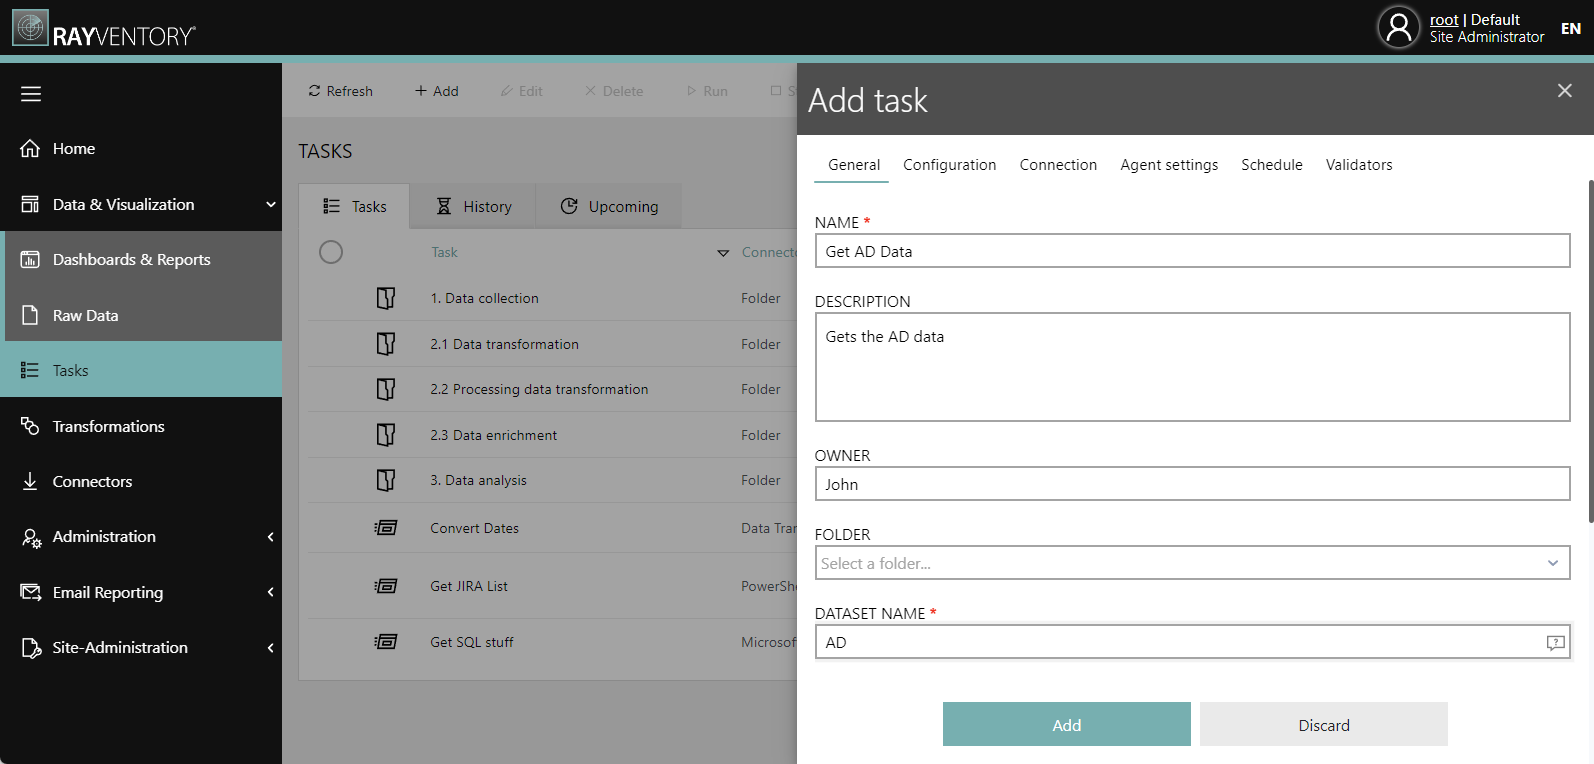Click the dataset name help icon
Viewport: 1594px width, 764px height.
click(x=1555, y=643)
